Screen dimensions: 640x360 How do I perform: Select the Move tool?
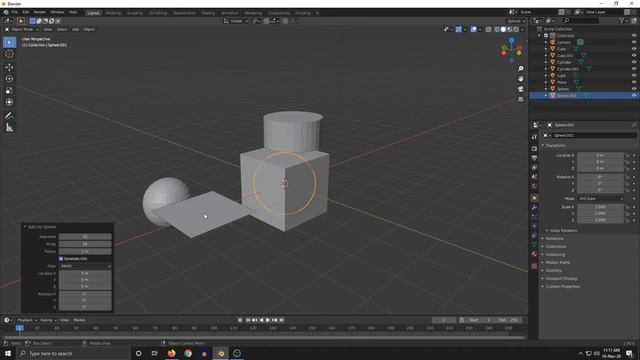(x=9, y=67)
